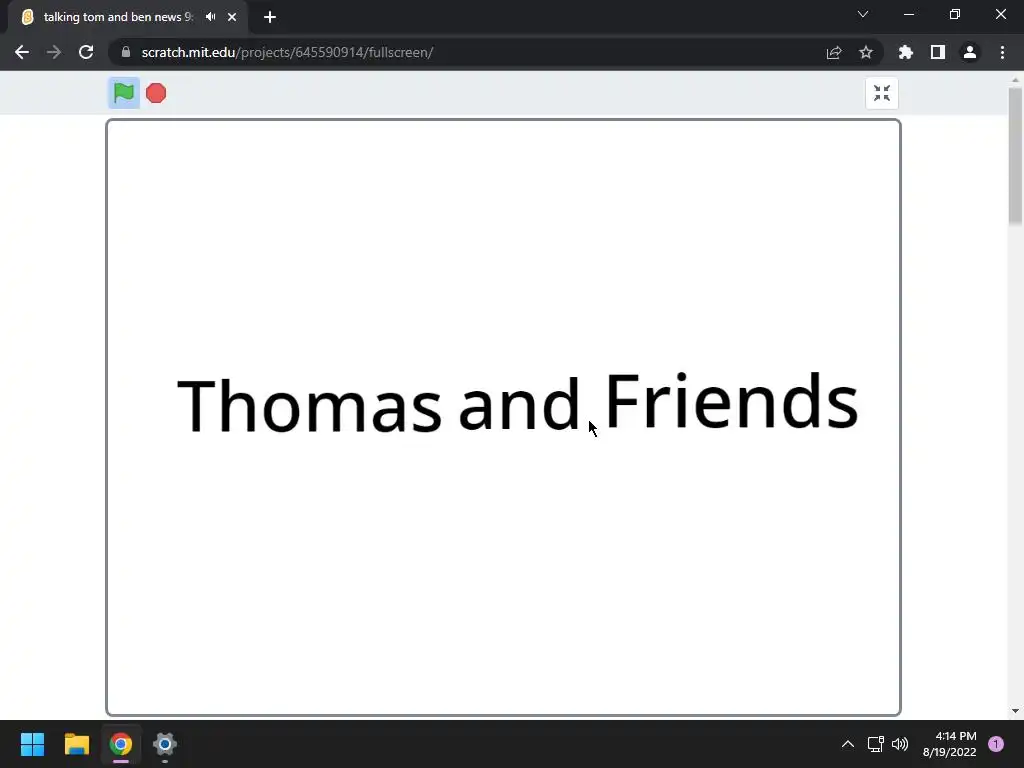Open a new browser tab
Viewport: 1024px width, 768px height.
(x=270, y=17)
